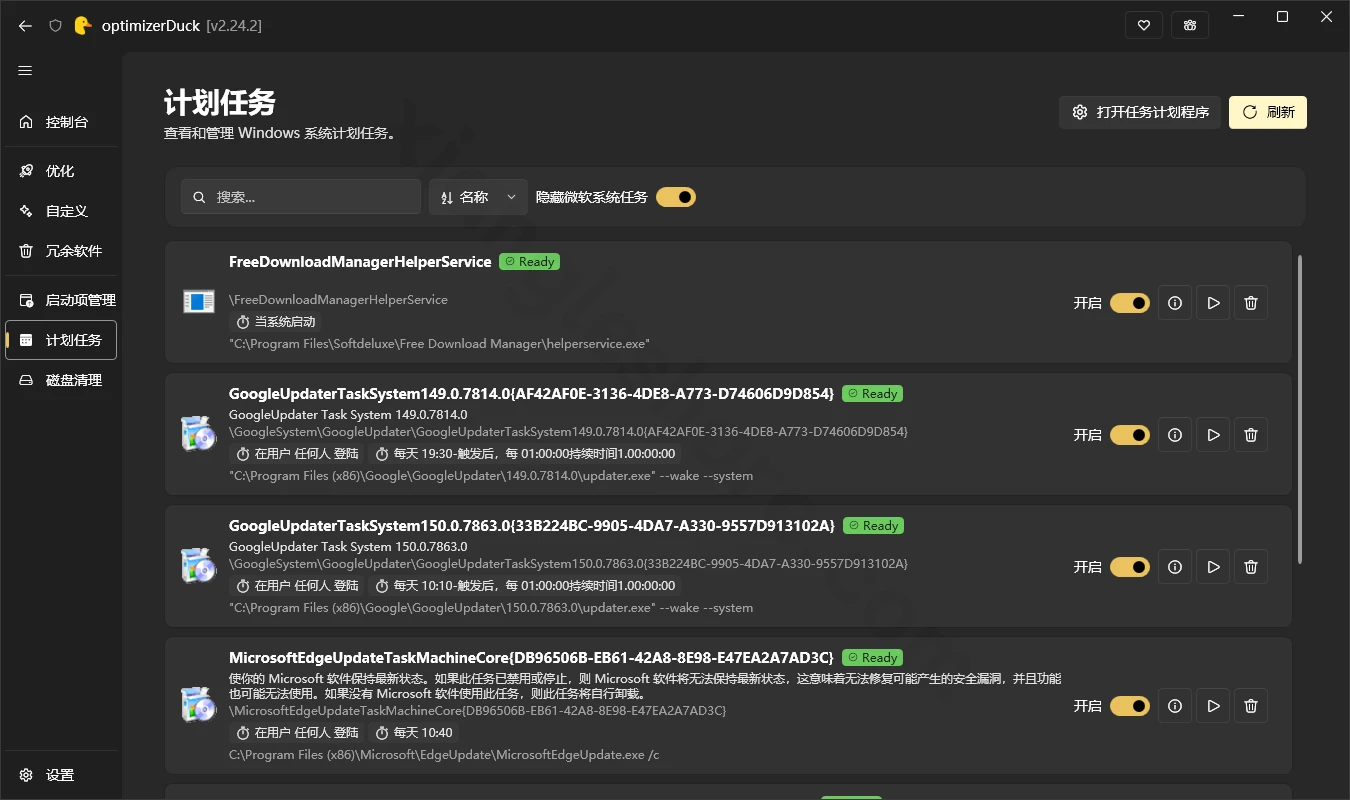This screenshot has width=1350, height=800.
Task: Click 150.0.7863.0 updater.exe command text
Action: 491,608
